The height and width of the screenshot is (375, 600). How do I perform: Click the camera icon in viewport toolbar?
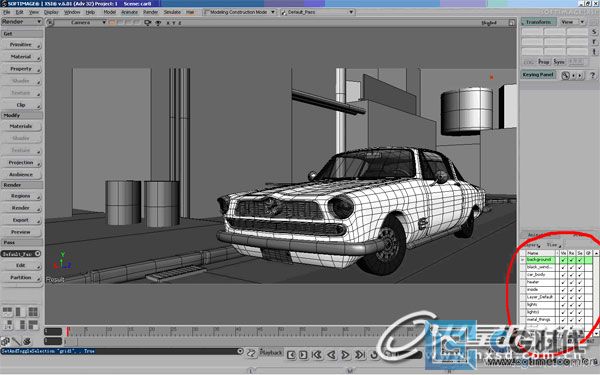tap(148, 23)
